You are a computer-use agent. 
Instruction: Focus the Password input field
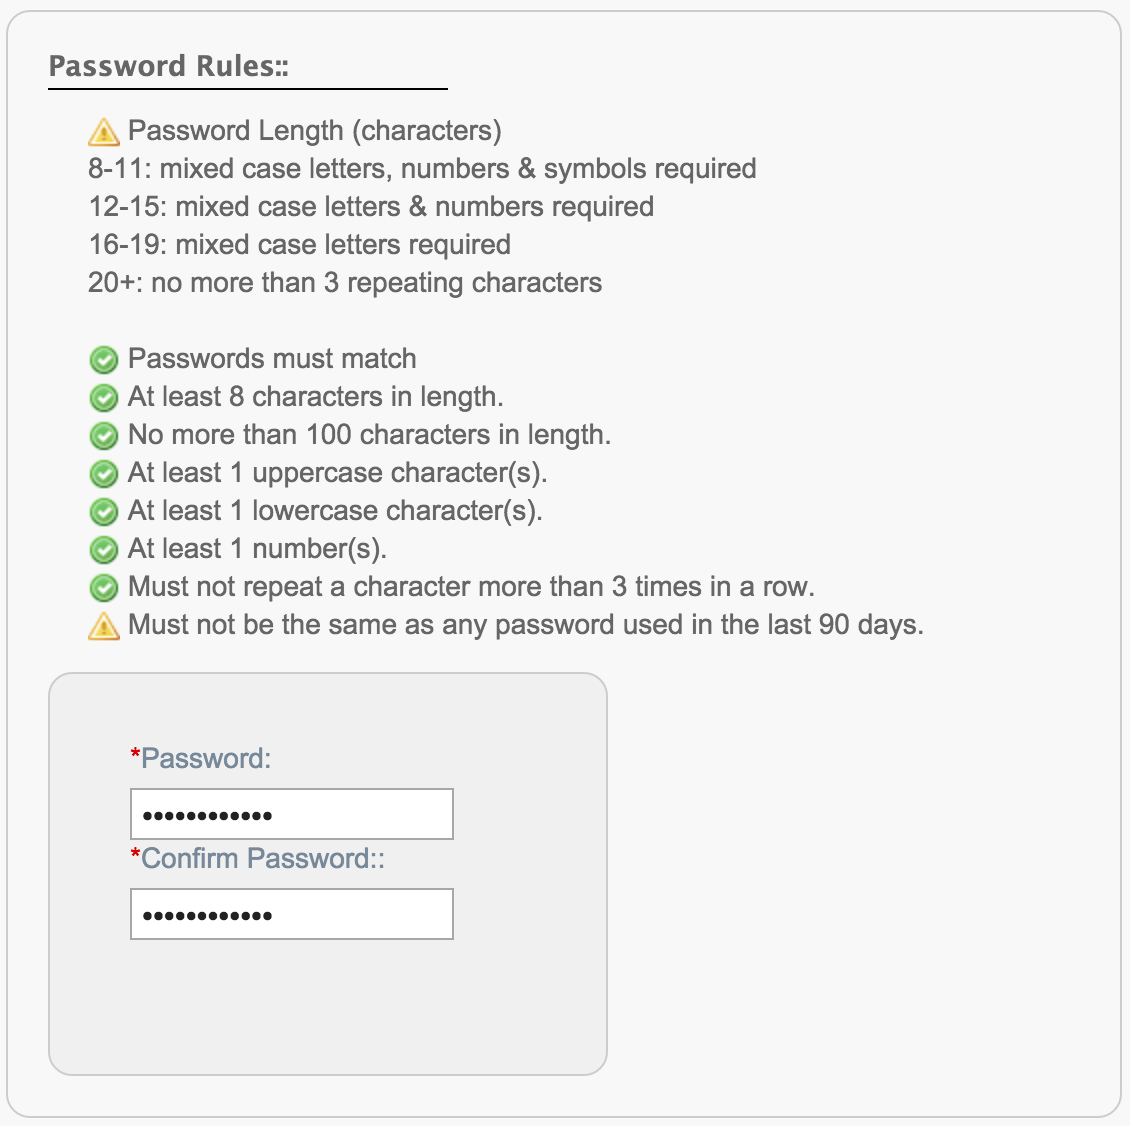click(x=292, y=814)
